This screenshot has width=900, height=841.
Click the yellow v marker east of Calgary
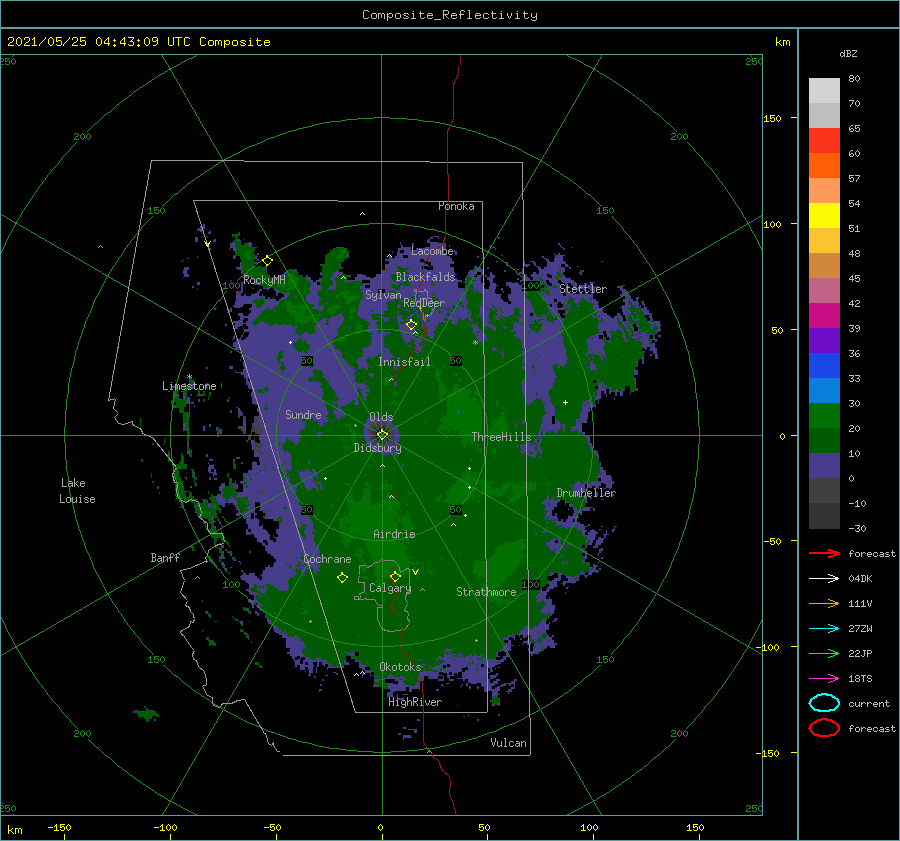(x=415, y=572)
